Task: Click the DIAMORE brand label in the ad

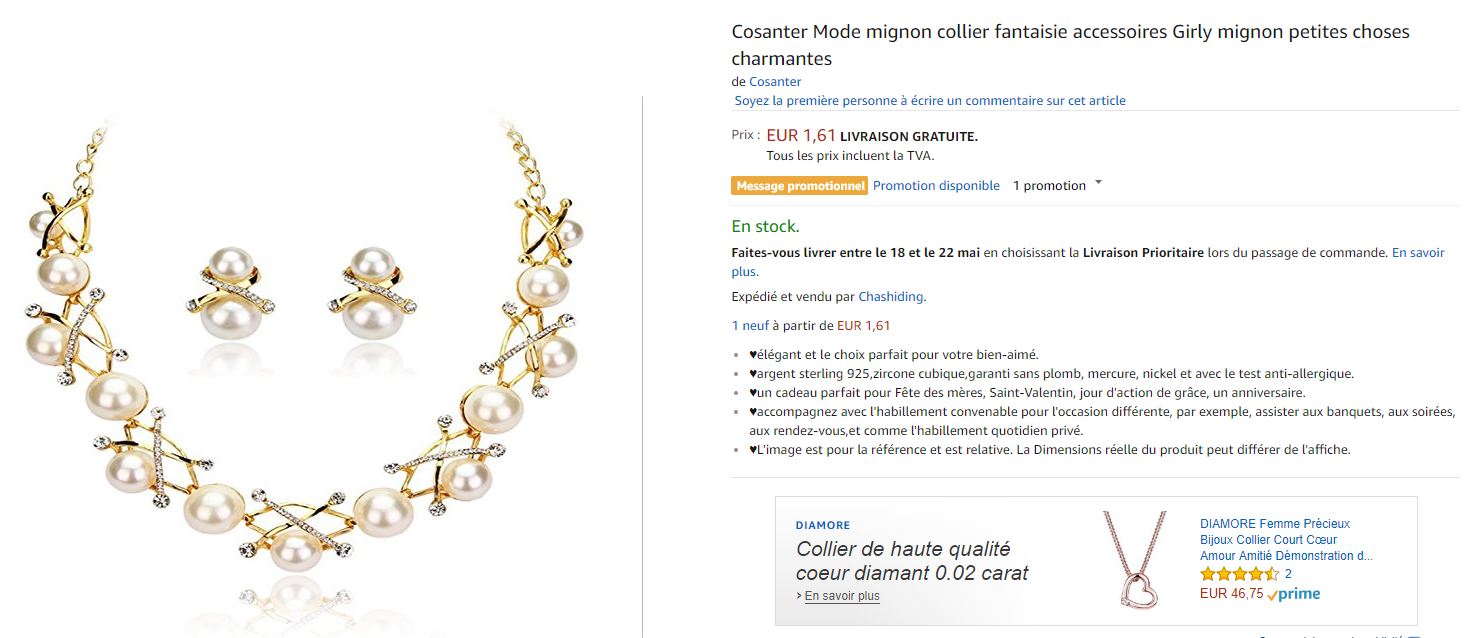Action: coord(823,525)
